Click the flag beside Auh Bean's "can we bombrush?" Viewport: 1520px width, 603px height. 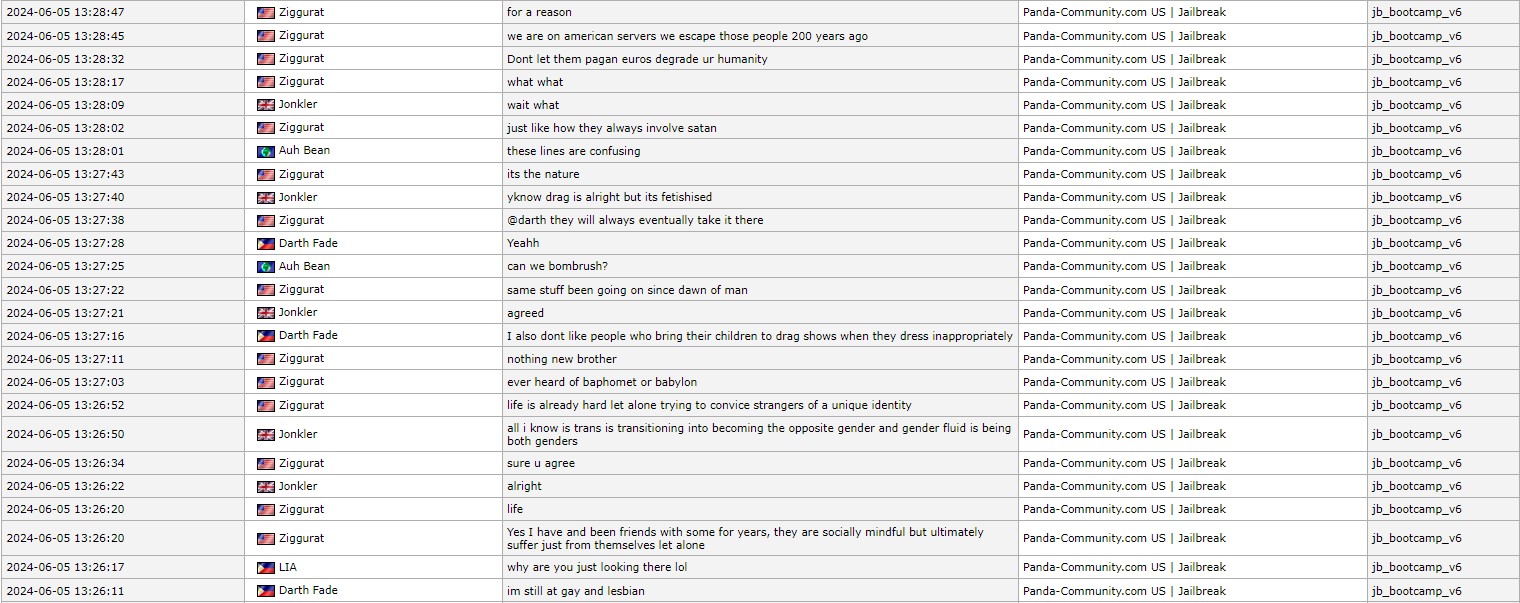coord(265,267)
